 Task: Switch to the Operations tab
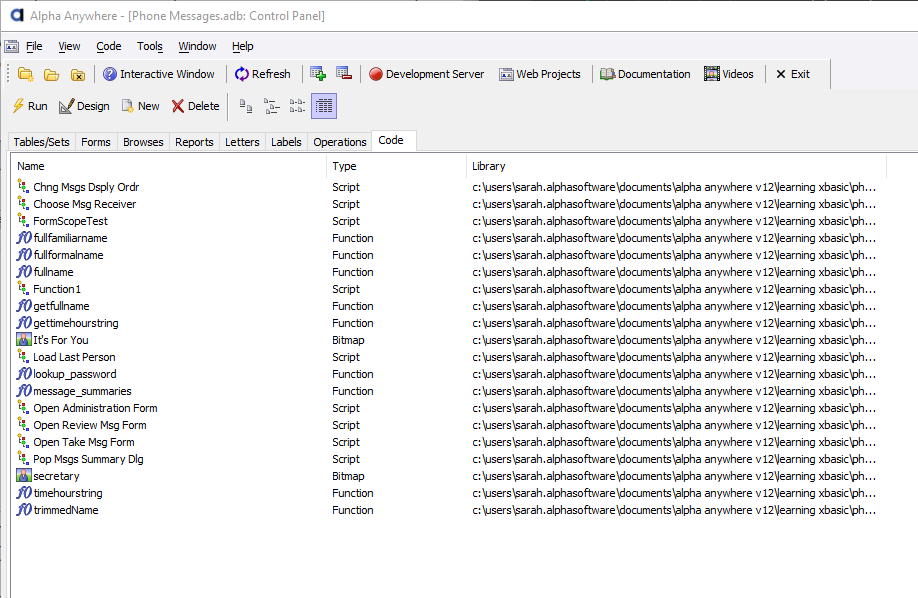(x=340, y=142)
